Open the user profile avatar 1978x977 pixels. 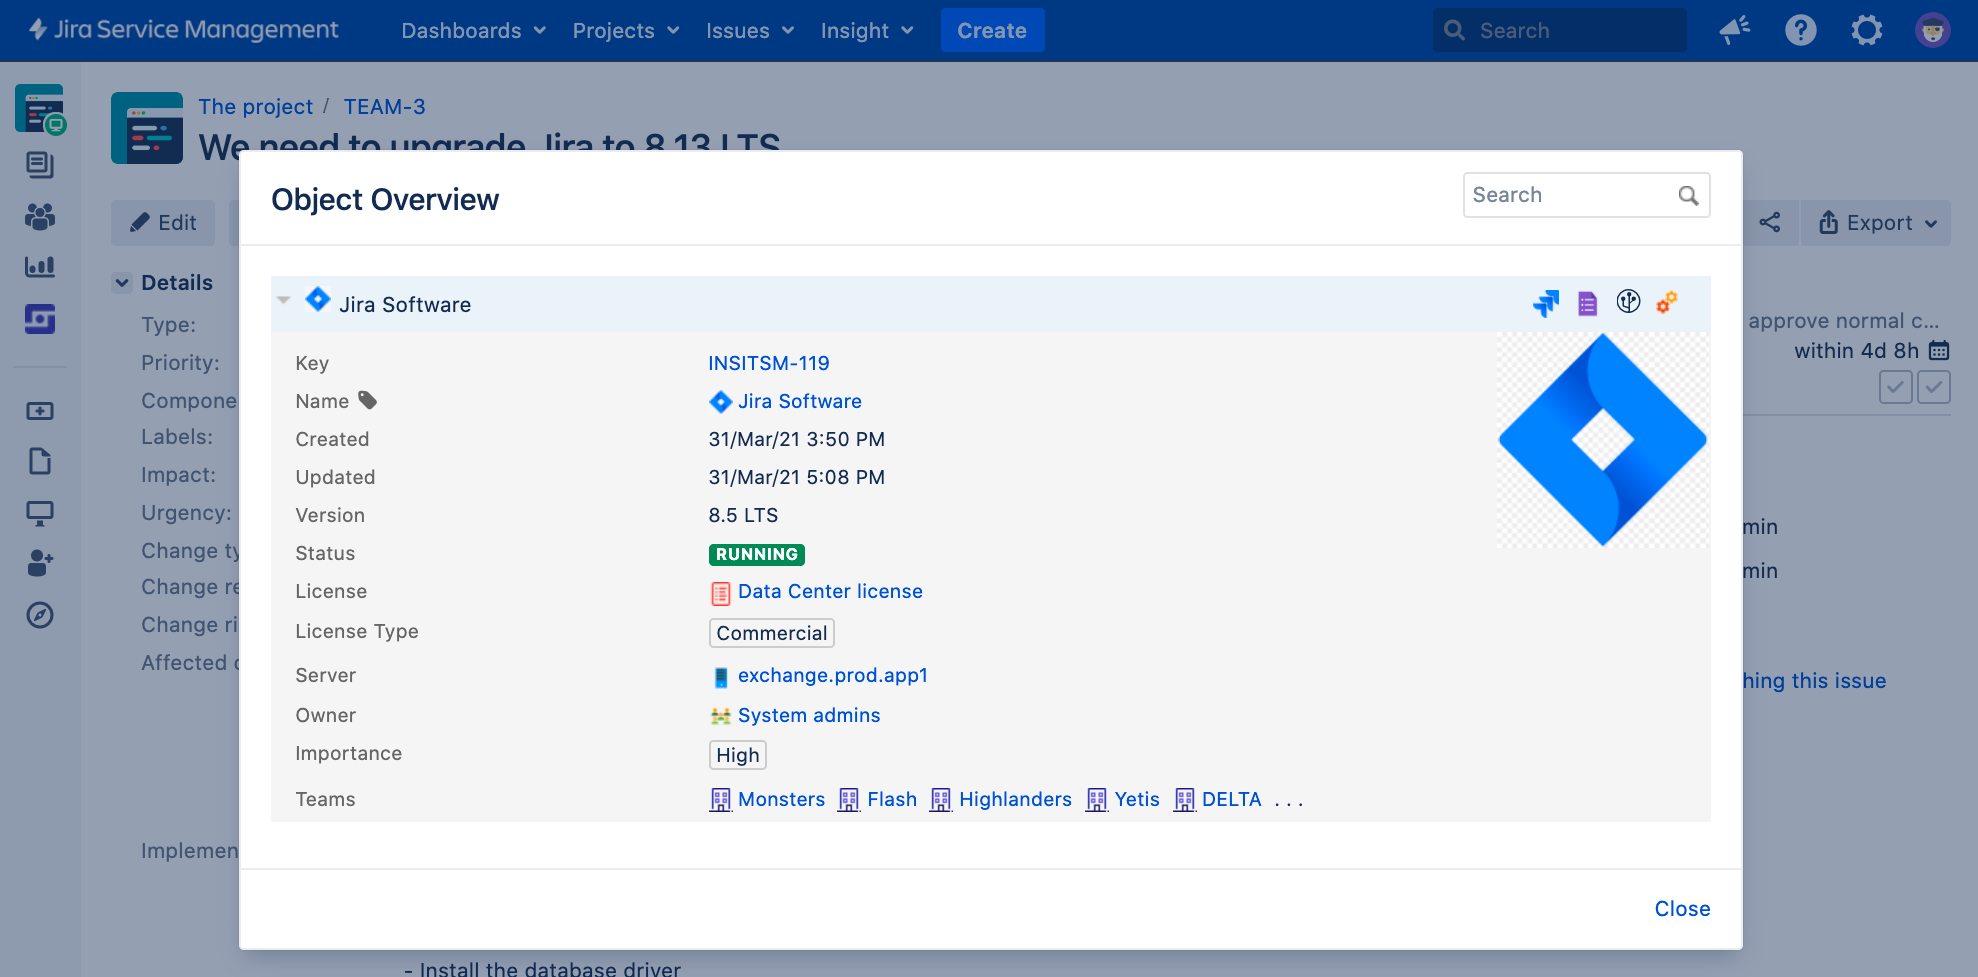(1932, 30)
